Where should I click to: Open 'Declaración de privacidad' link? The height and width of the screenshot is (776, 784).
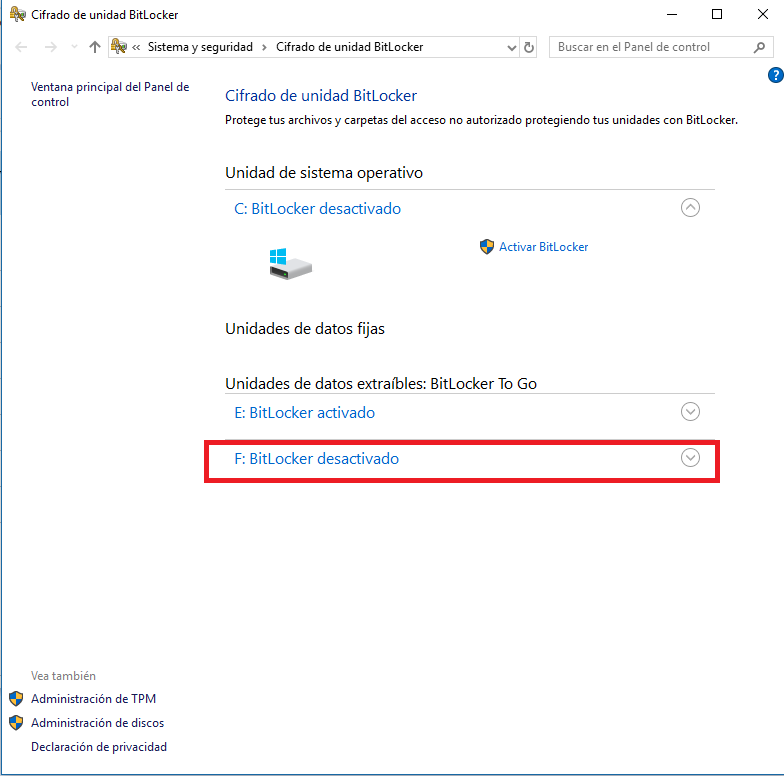pos(98,747)
